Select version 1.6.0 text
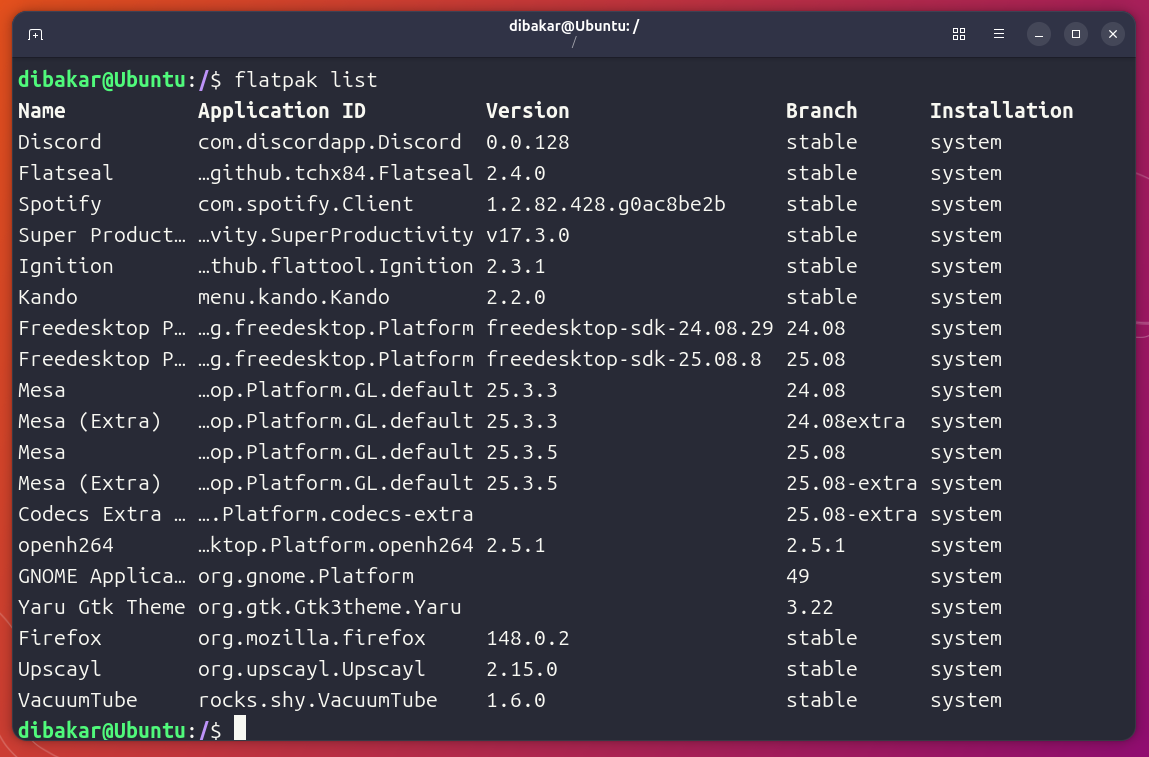Screen dimensions: 1149x757 coord(516,701)
